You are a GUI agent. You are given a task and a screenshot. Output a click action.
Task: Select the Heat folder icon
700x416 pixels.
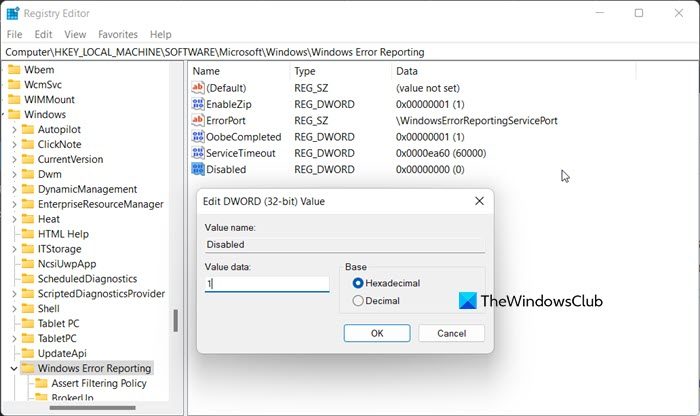click(x=28, y=219)
